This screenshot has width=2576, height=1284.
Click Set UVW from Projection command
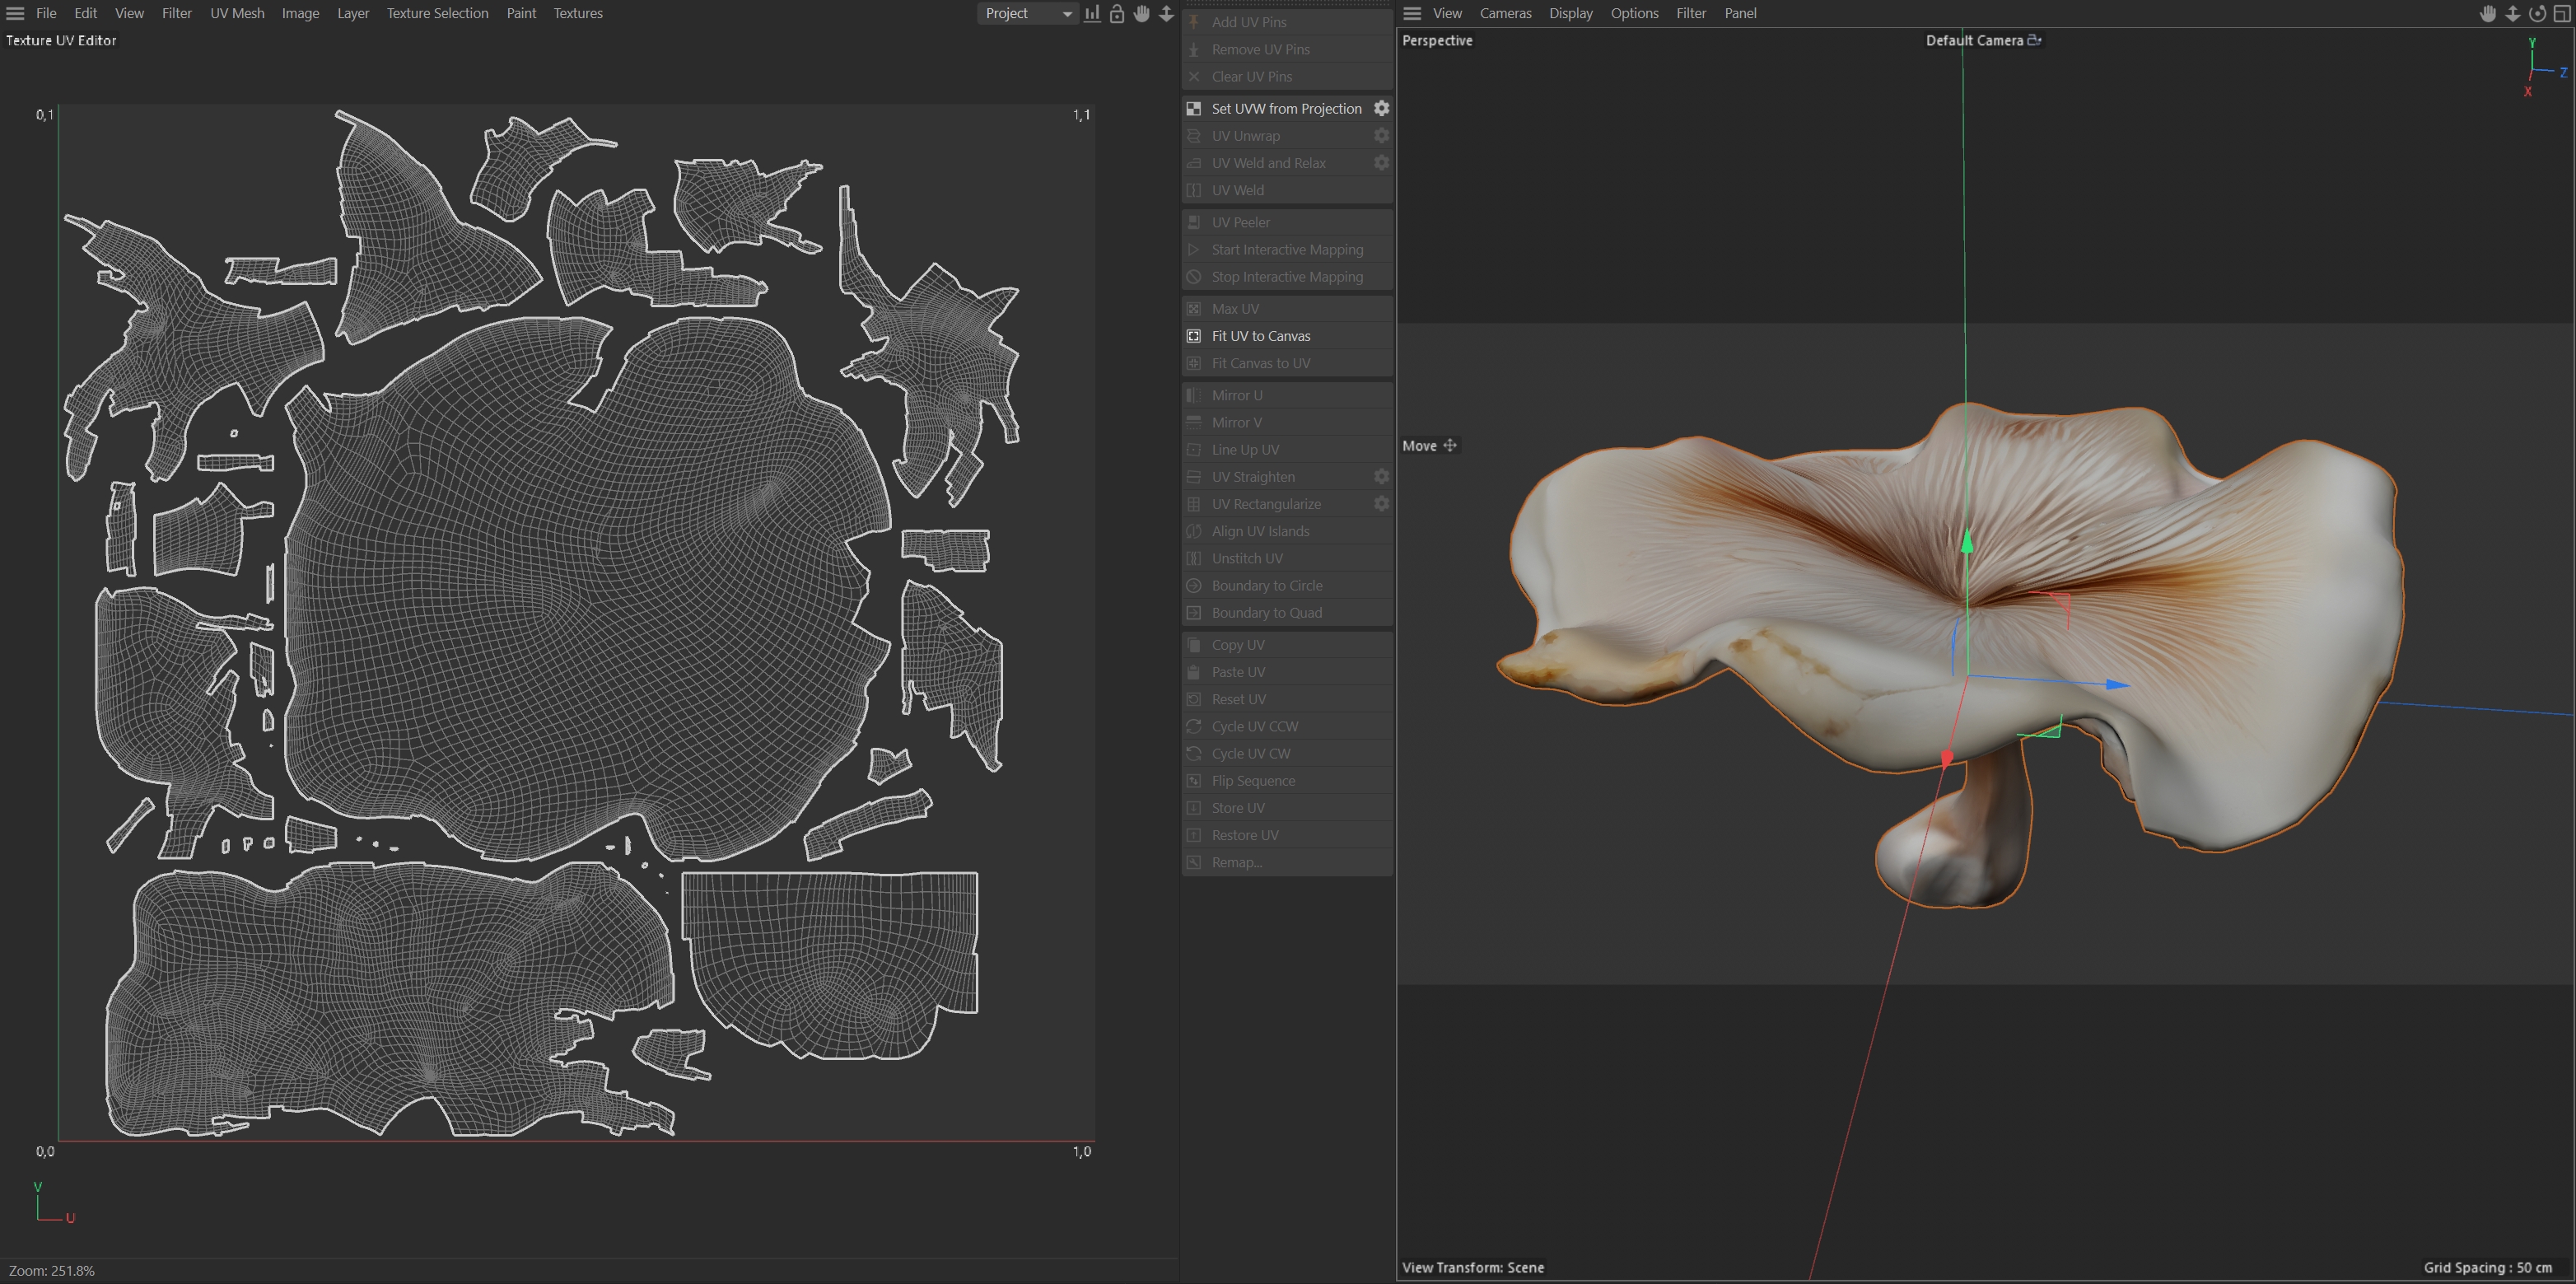pos(1286,108)
